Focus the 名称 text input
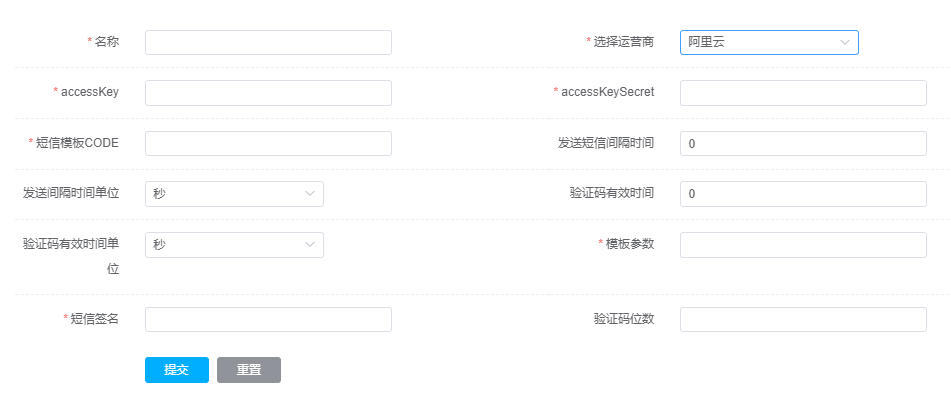 pos(268,42)
